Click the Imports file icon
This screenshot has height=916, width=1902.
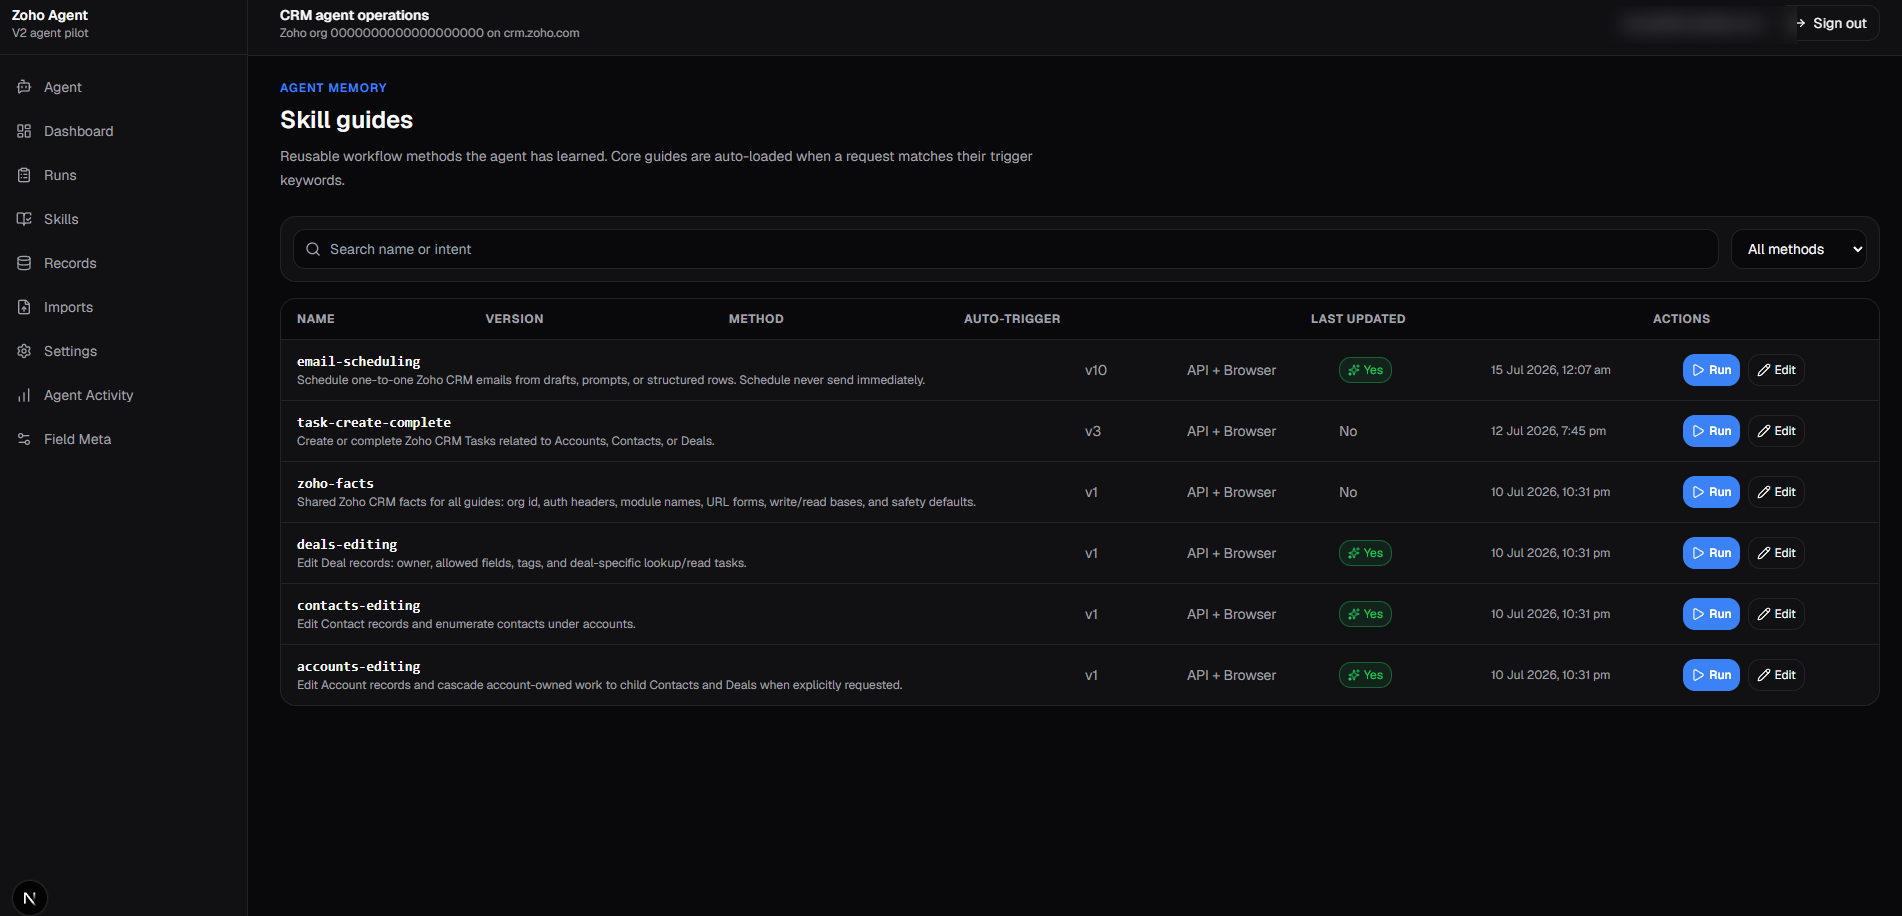click(x=24, y=307)
